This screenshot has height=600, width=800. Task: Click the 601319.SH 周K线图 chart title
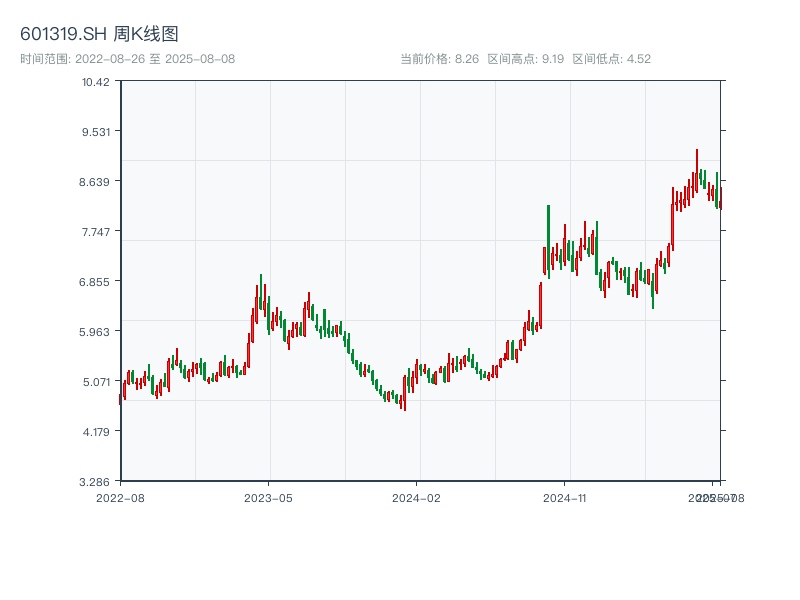coord(100,35)
